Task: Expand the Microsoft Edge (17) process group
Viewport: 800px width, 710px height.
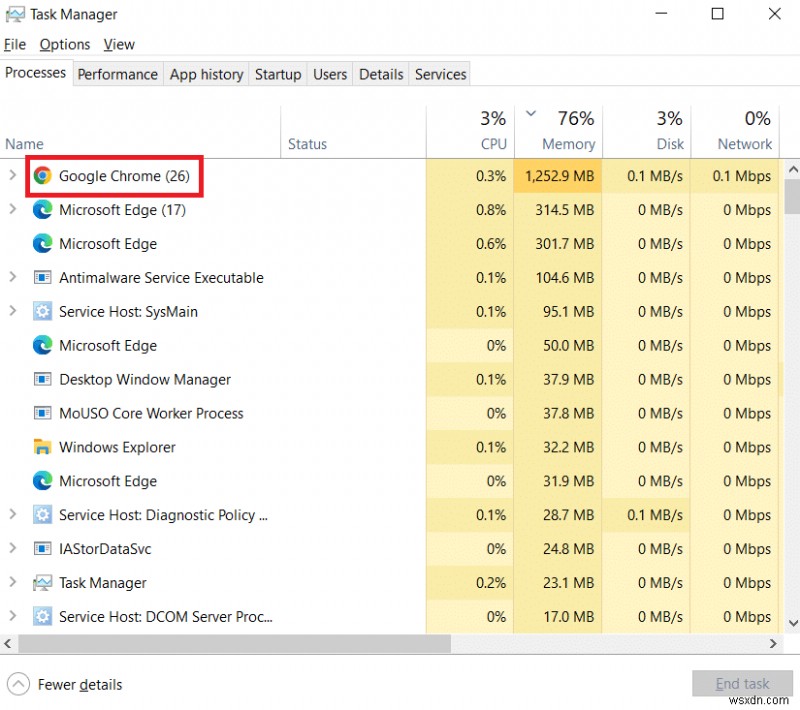Action: coord(13,209)
